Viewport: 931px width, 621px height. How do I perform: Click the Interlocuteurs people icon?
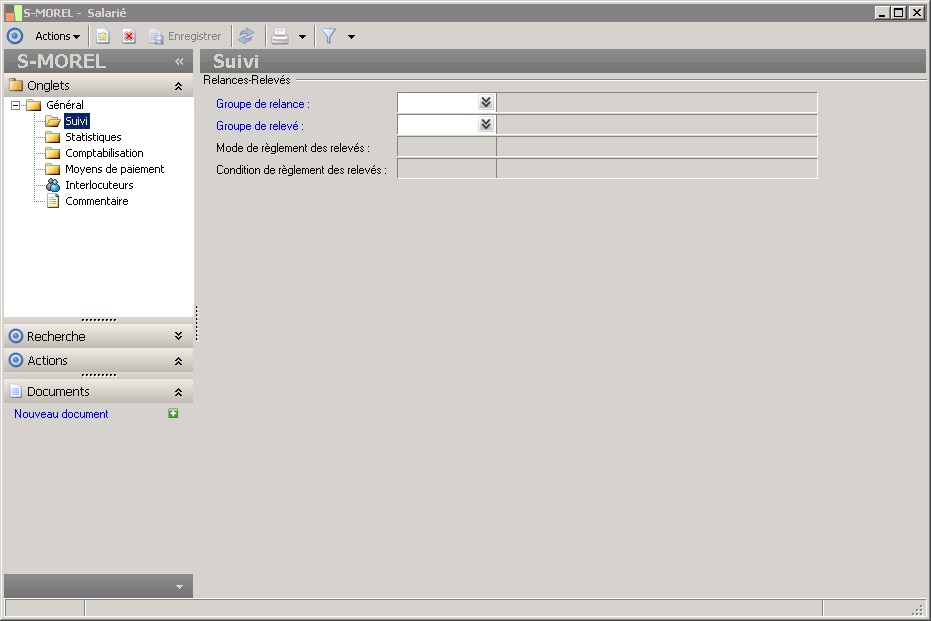click(x=53, y=185)
